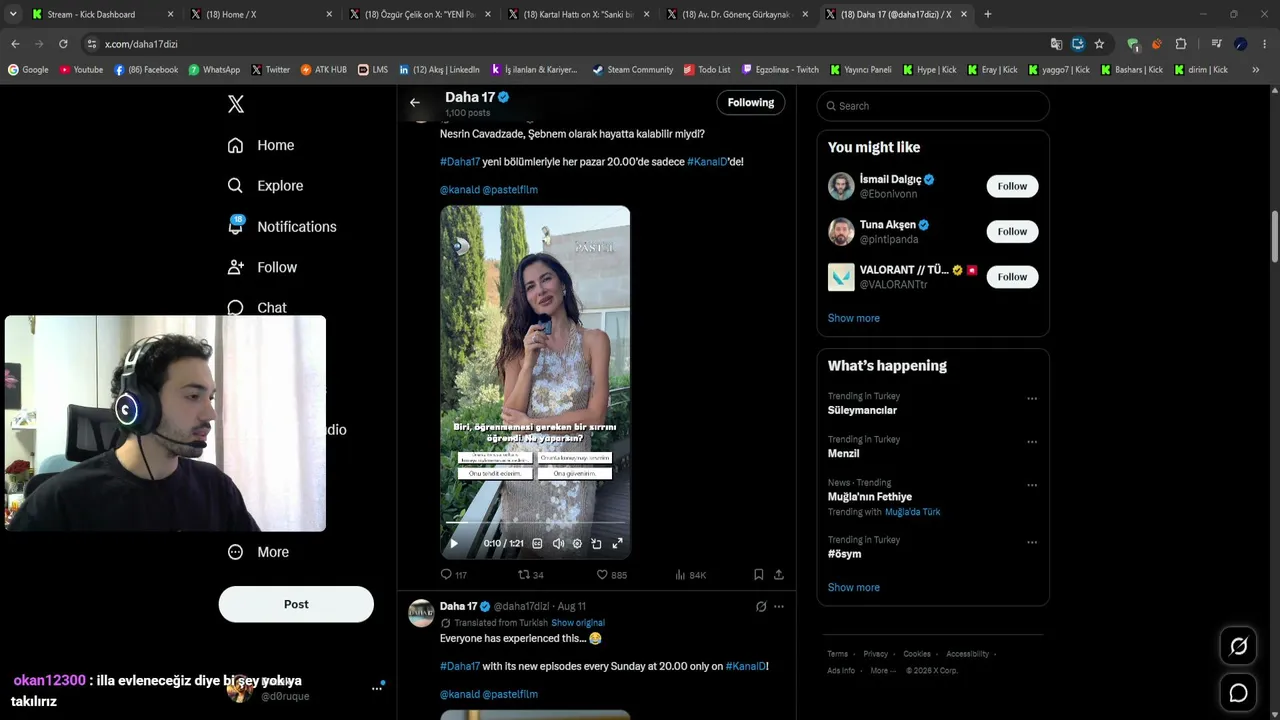Open Grok icon on the Aug 11 post

pyautogui.click(x=761, y=607)
